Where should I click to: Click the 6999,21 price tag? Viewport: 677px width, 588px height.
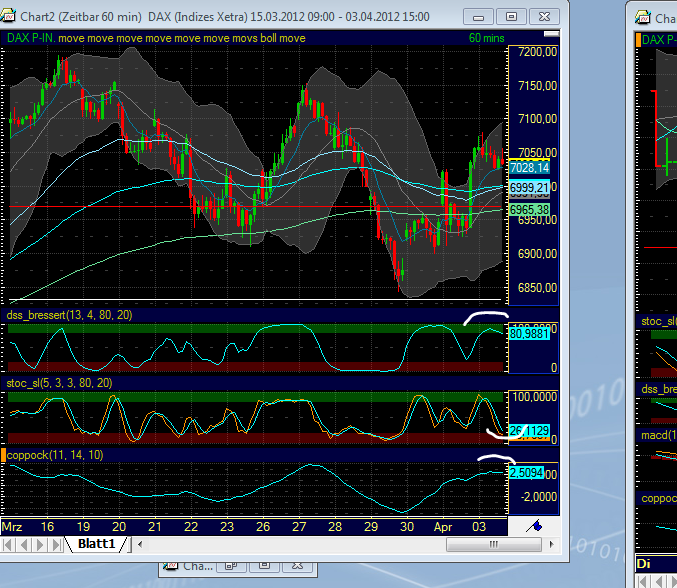(x=529, y=187)
